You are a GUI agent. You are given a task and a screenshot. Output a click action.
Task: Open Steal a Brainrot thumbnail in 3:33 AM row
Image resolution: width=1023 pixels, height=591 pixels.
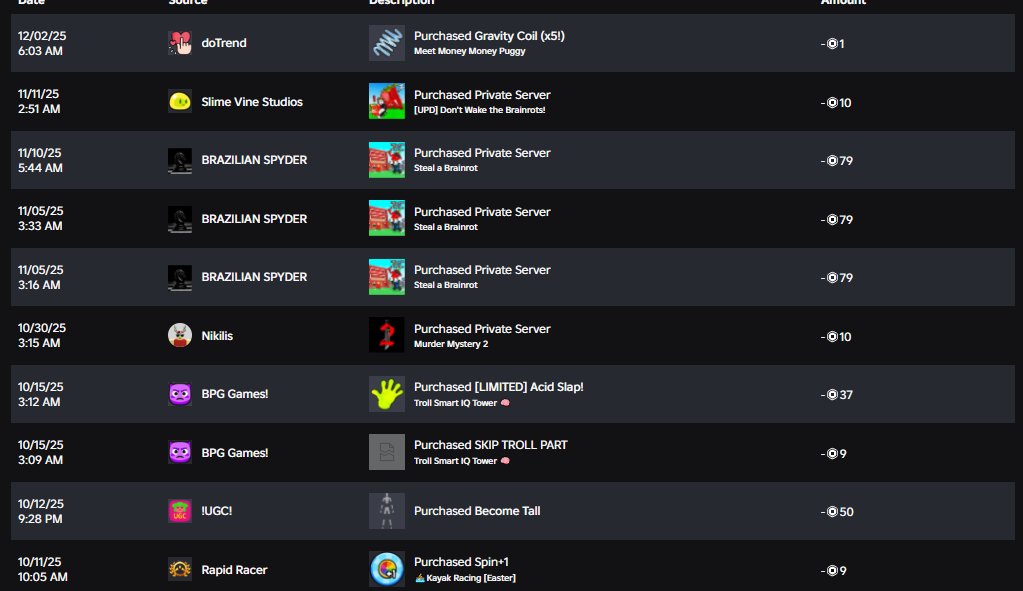pos(387,219)
